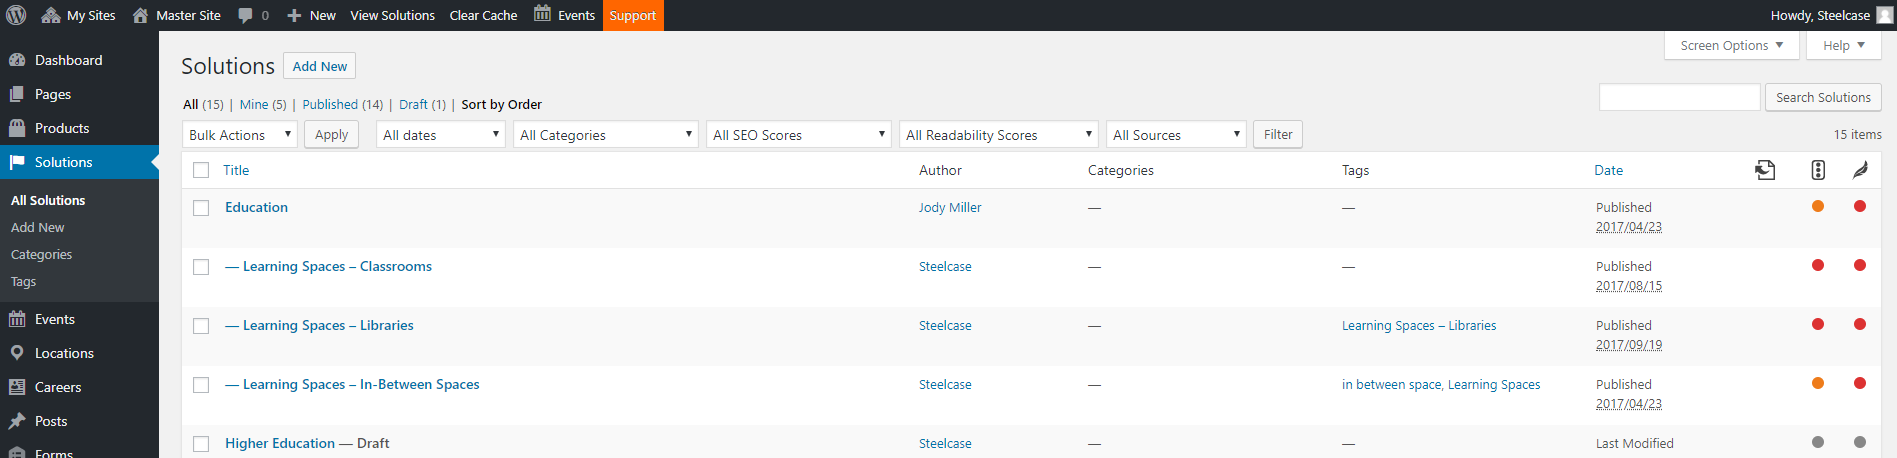Screen dimensions: 1897x458
Task: Sort by the Date column header
Action: [x=1608, y=170]
